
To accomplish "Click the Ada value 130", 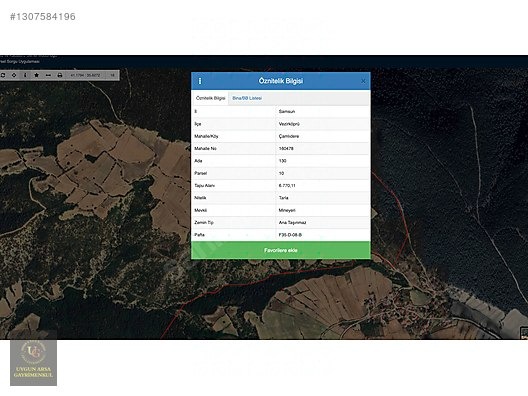I will pyautogui.click(x=283, y=161).
